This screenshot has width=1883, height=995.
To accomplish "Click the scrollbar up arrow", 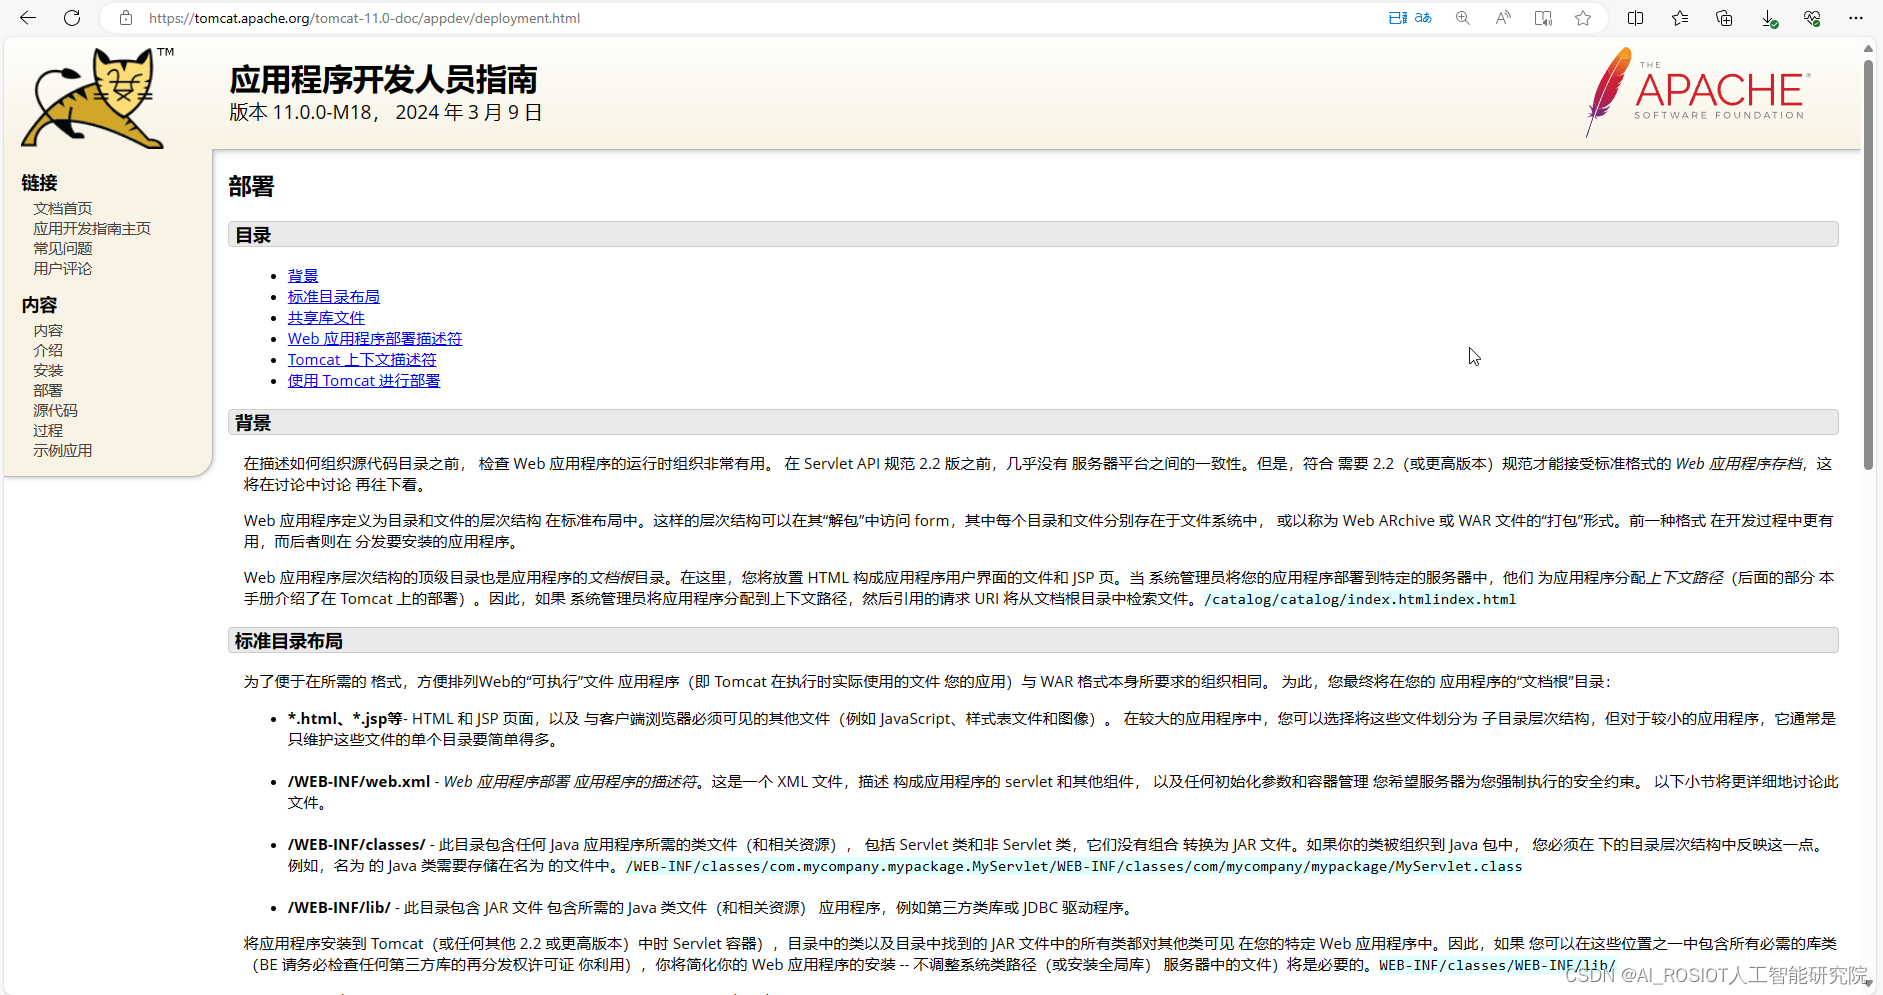I will point(1868,47).
